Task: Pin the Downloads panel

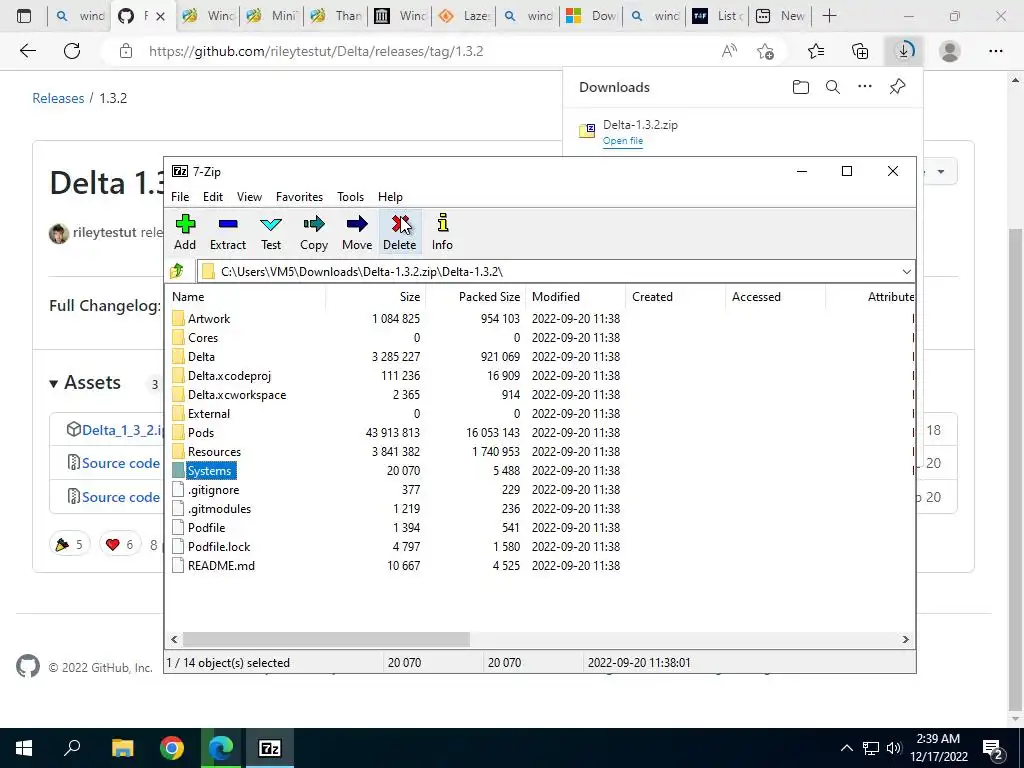Action: coord(897,87)
